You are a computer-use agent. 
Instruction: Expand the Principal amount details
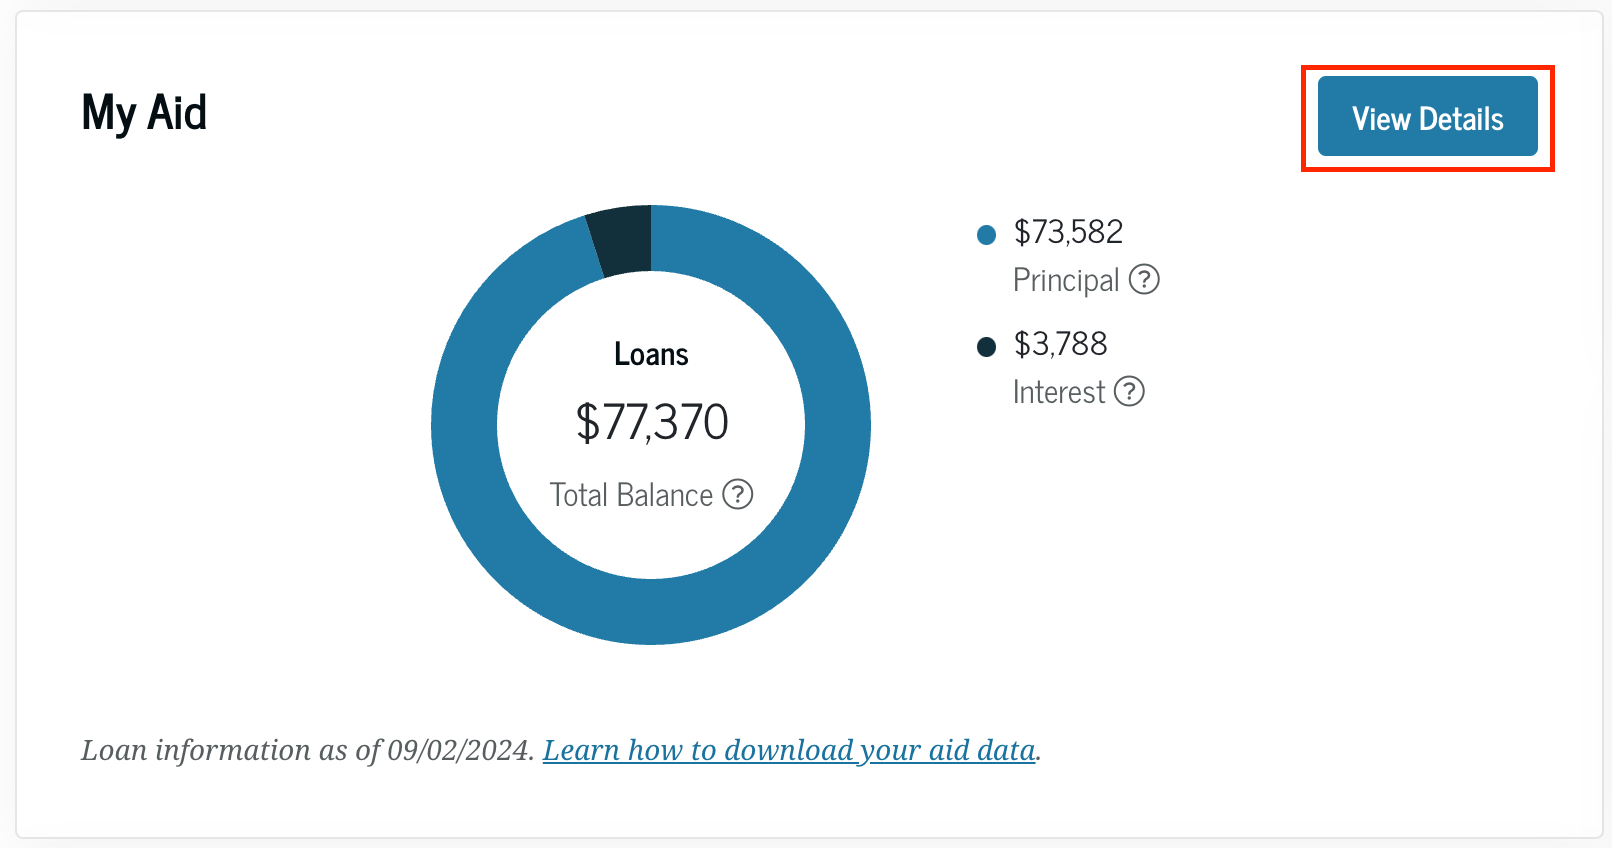[1068, 232]
